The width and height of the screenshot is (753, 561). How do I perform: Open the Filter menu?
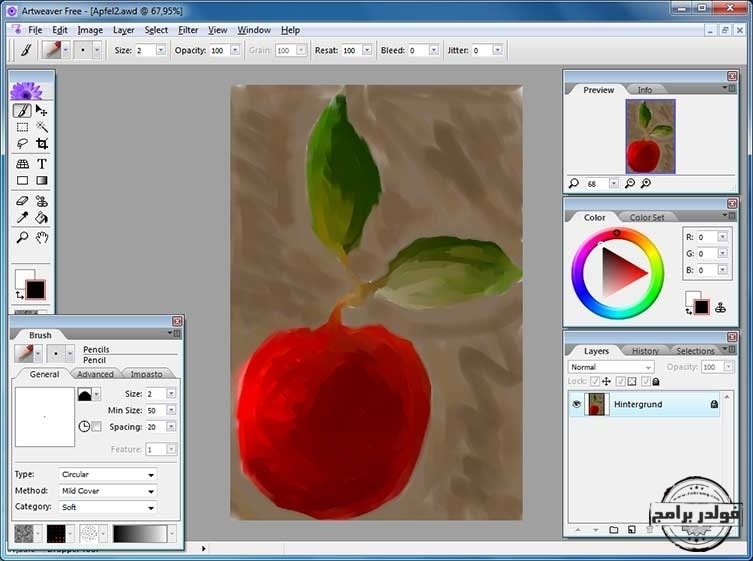pos(188,30)
